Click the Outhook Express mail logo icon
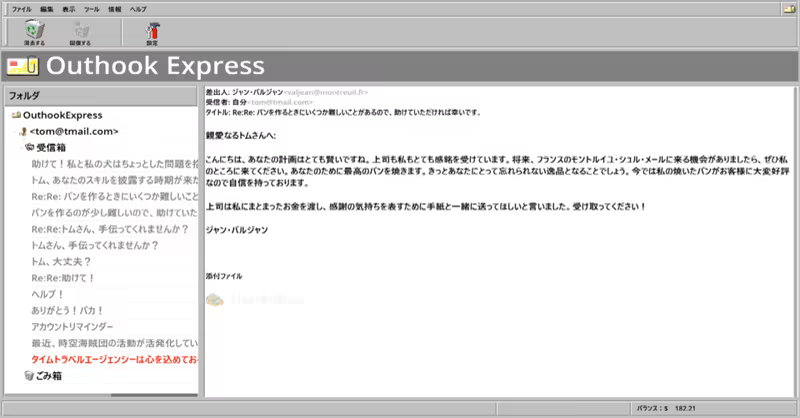 tap(22, 67)
